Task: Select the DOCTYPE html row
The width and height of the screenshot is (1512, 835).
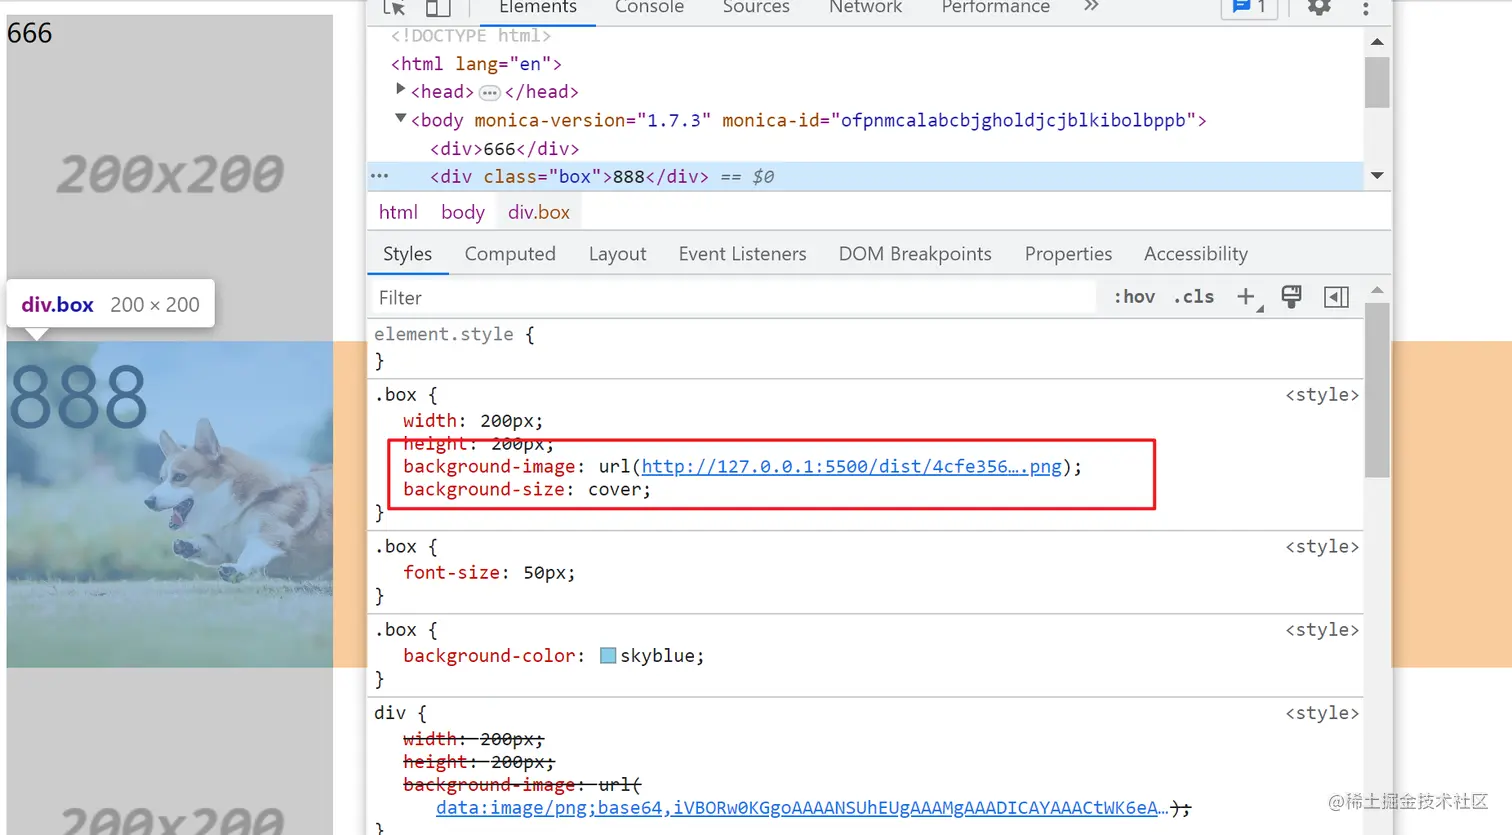Action: point(471,36)
